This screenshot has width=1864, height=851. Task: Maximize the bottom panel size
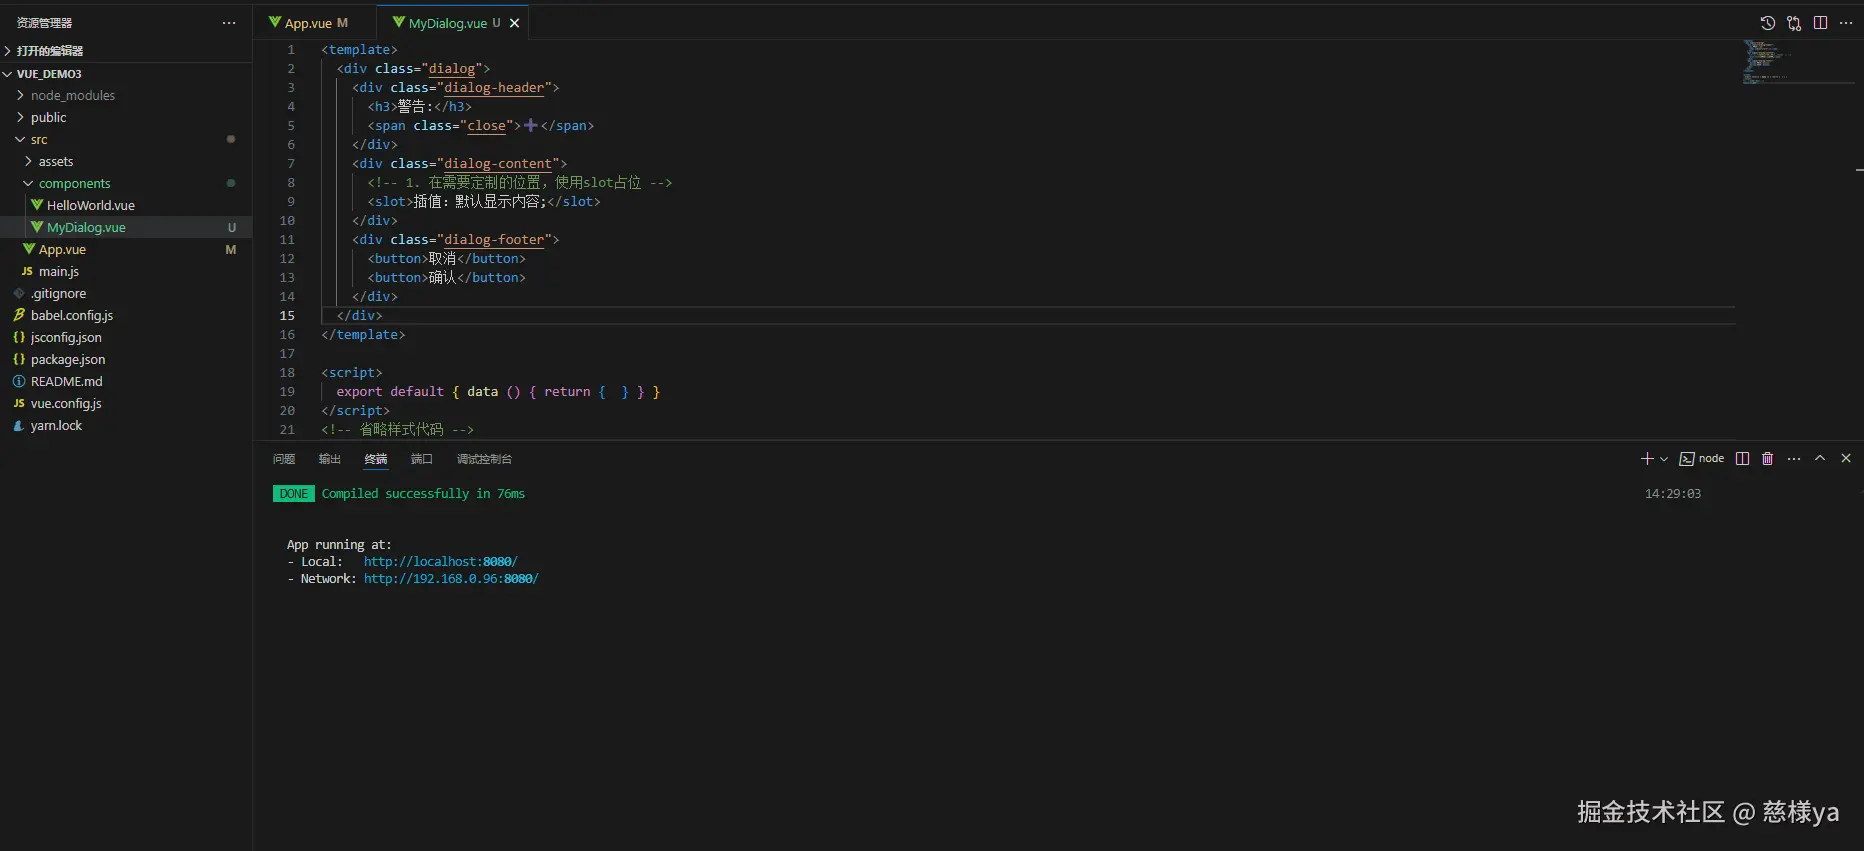[1820, 458]
